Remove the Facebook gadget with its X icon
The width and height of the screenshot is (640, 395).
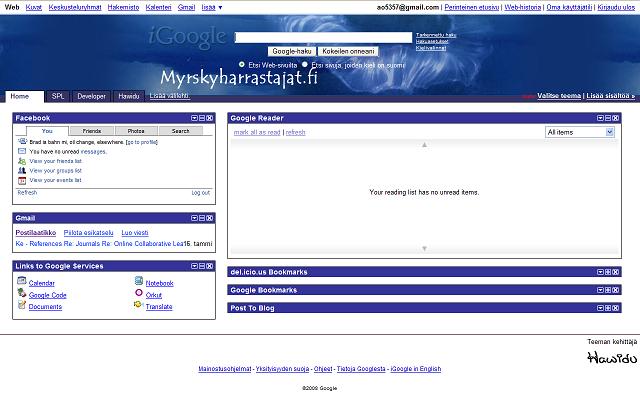coord(209,118)
